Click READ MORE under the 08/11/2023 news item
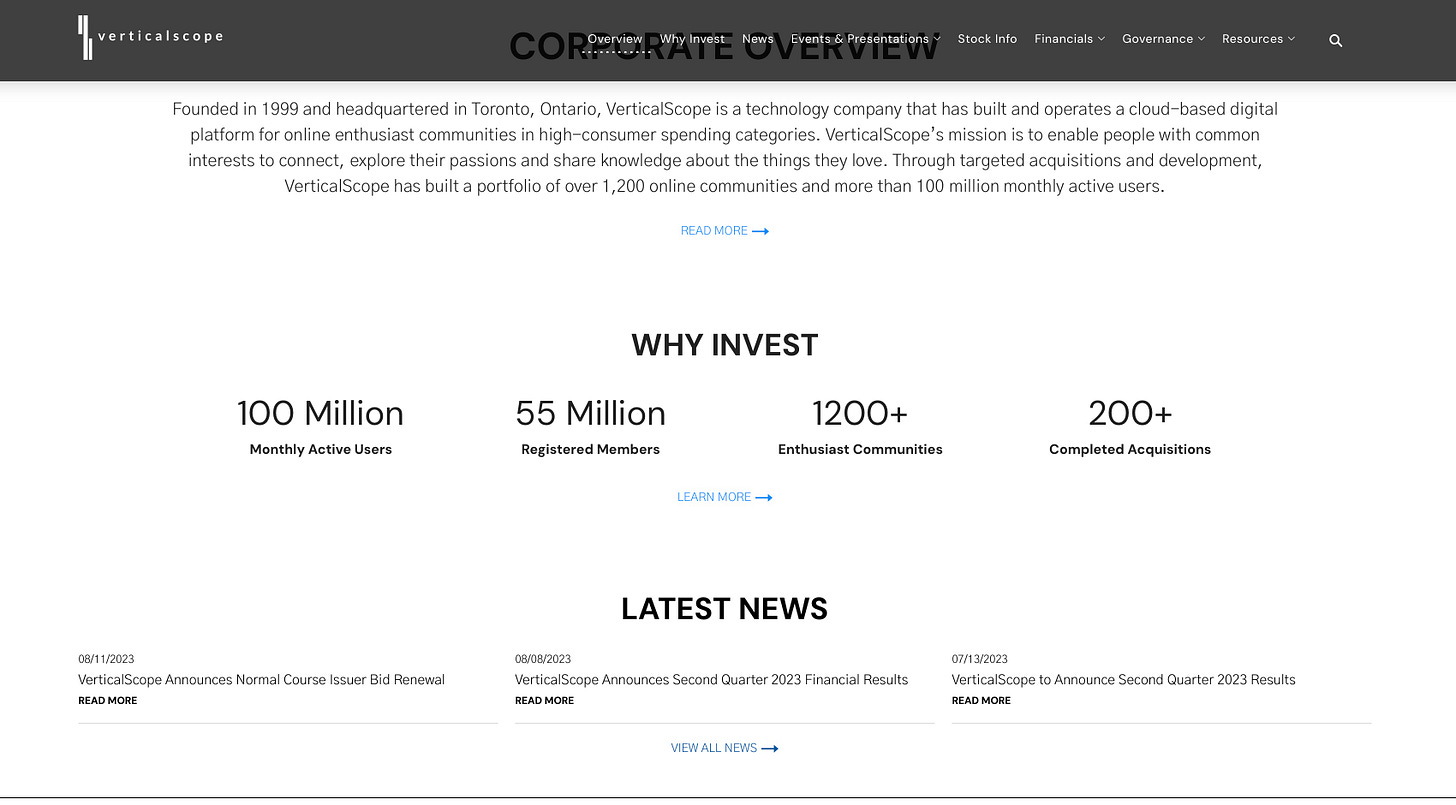1456x805 pixels. [x=108, y=701]
